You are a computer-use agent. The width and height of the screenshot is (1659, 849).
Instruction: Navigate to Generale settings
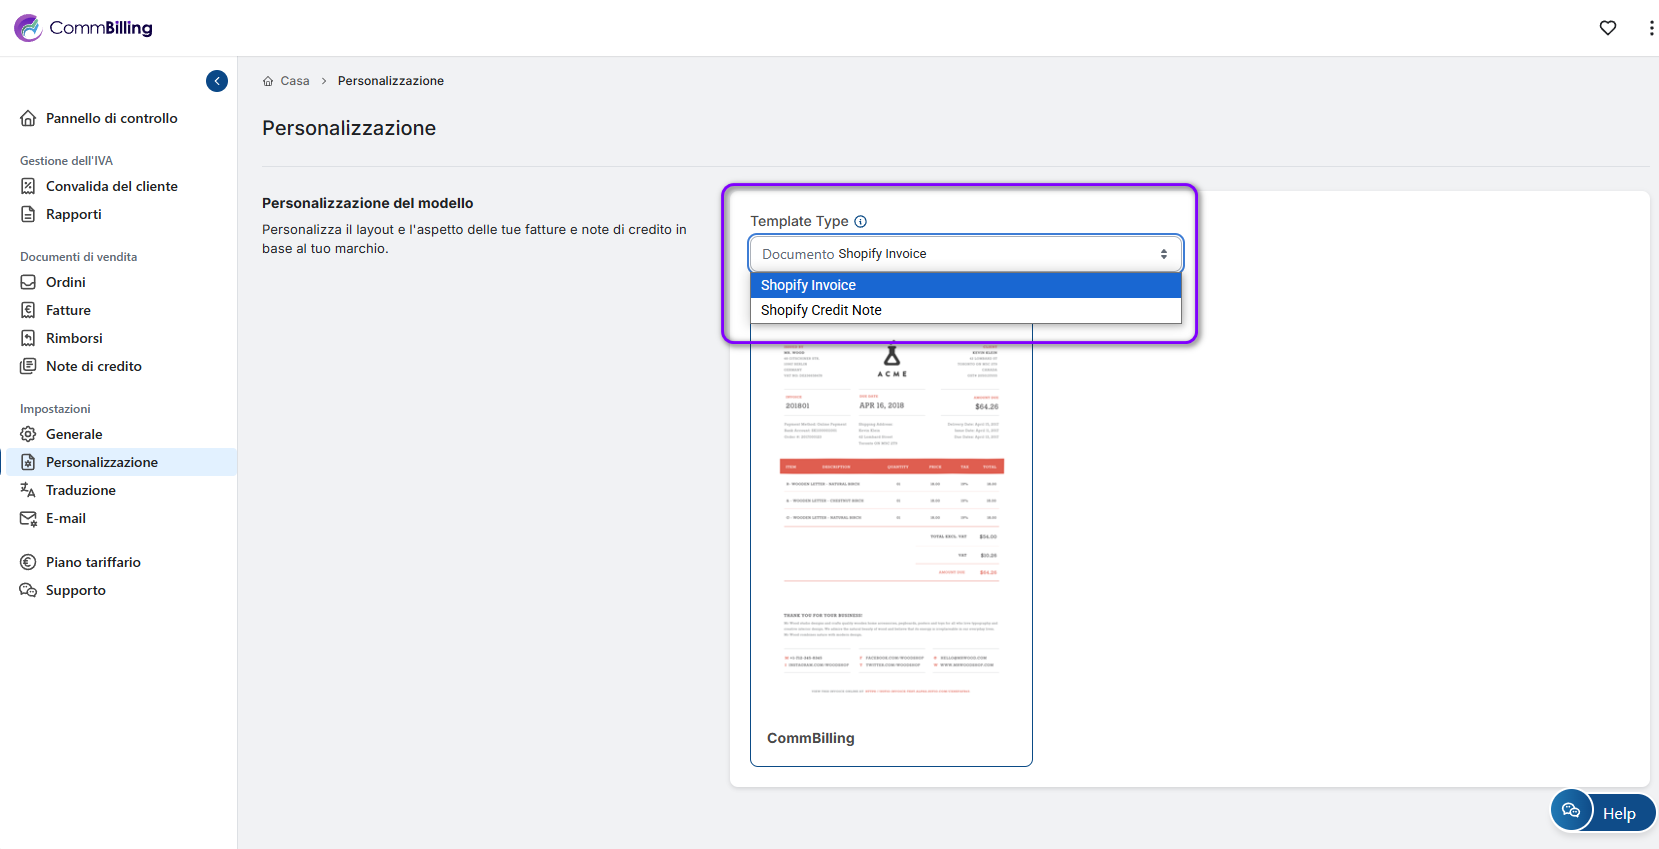[74, 434]
